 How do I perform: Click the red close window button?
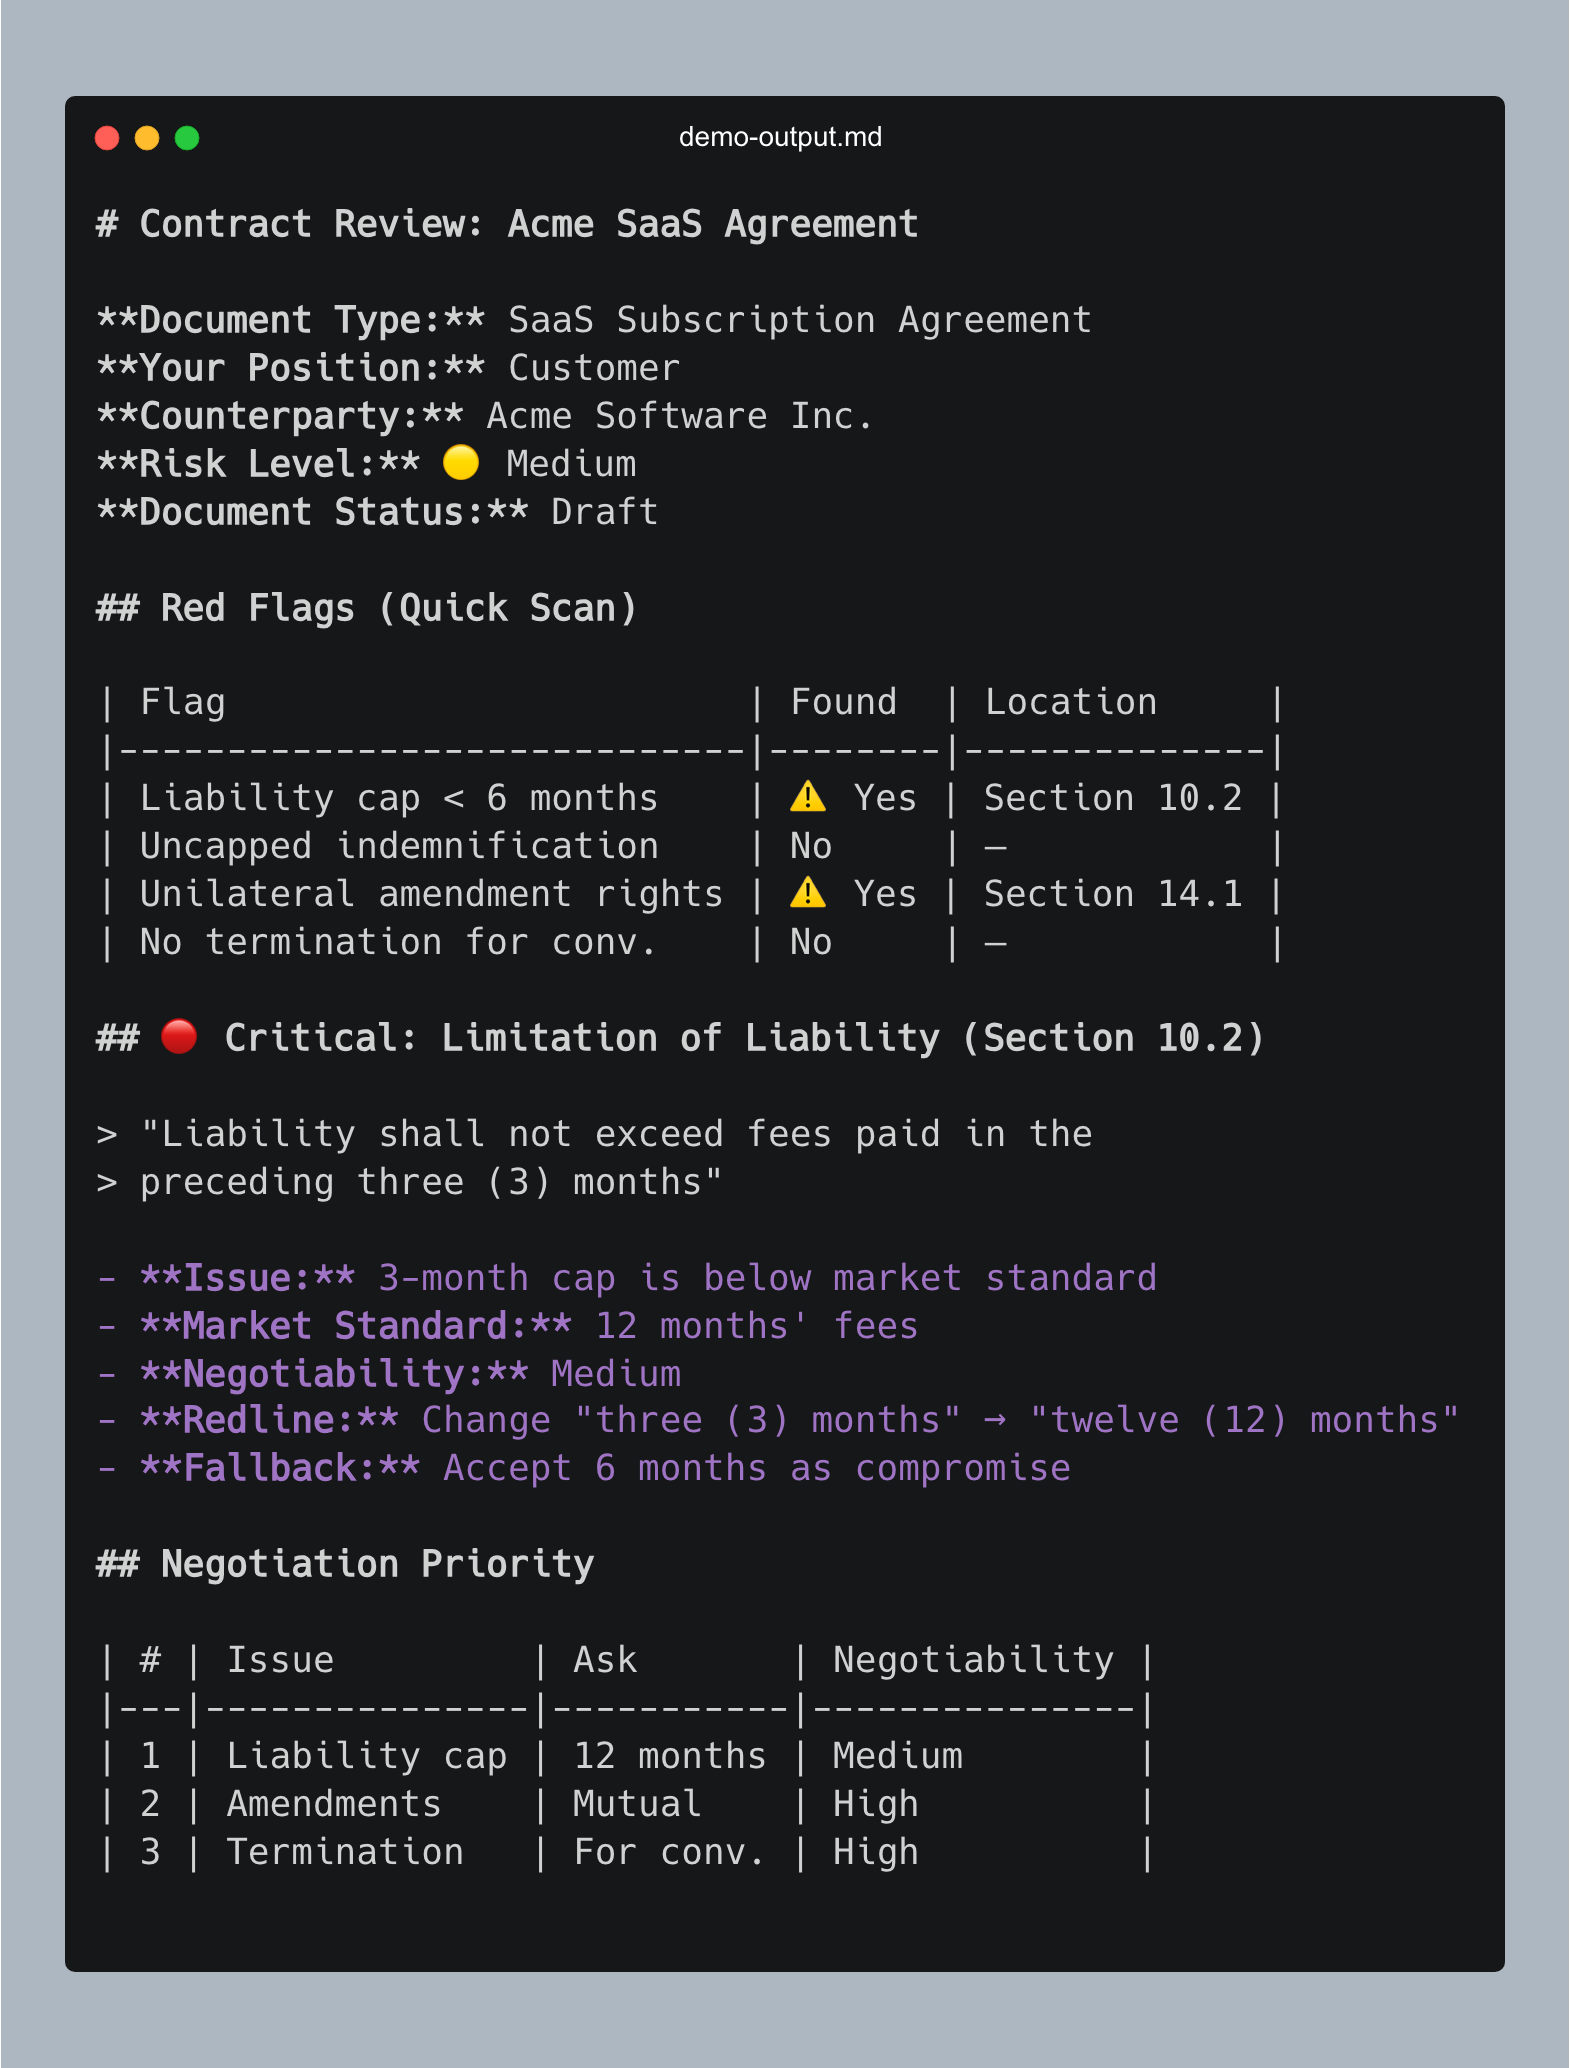point(107,138)
